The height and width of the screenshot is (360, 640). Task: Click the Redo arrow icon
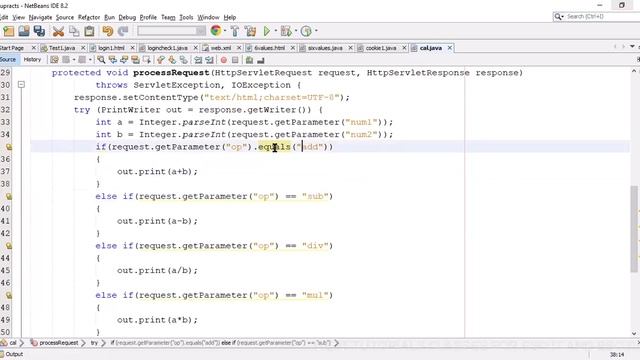pos(123,31)
